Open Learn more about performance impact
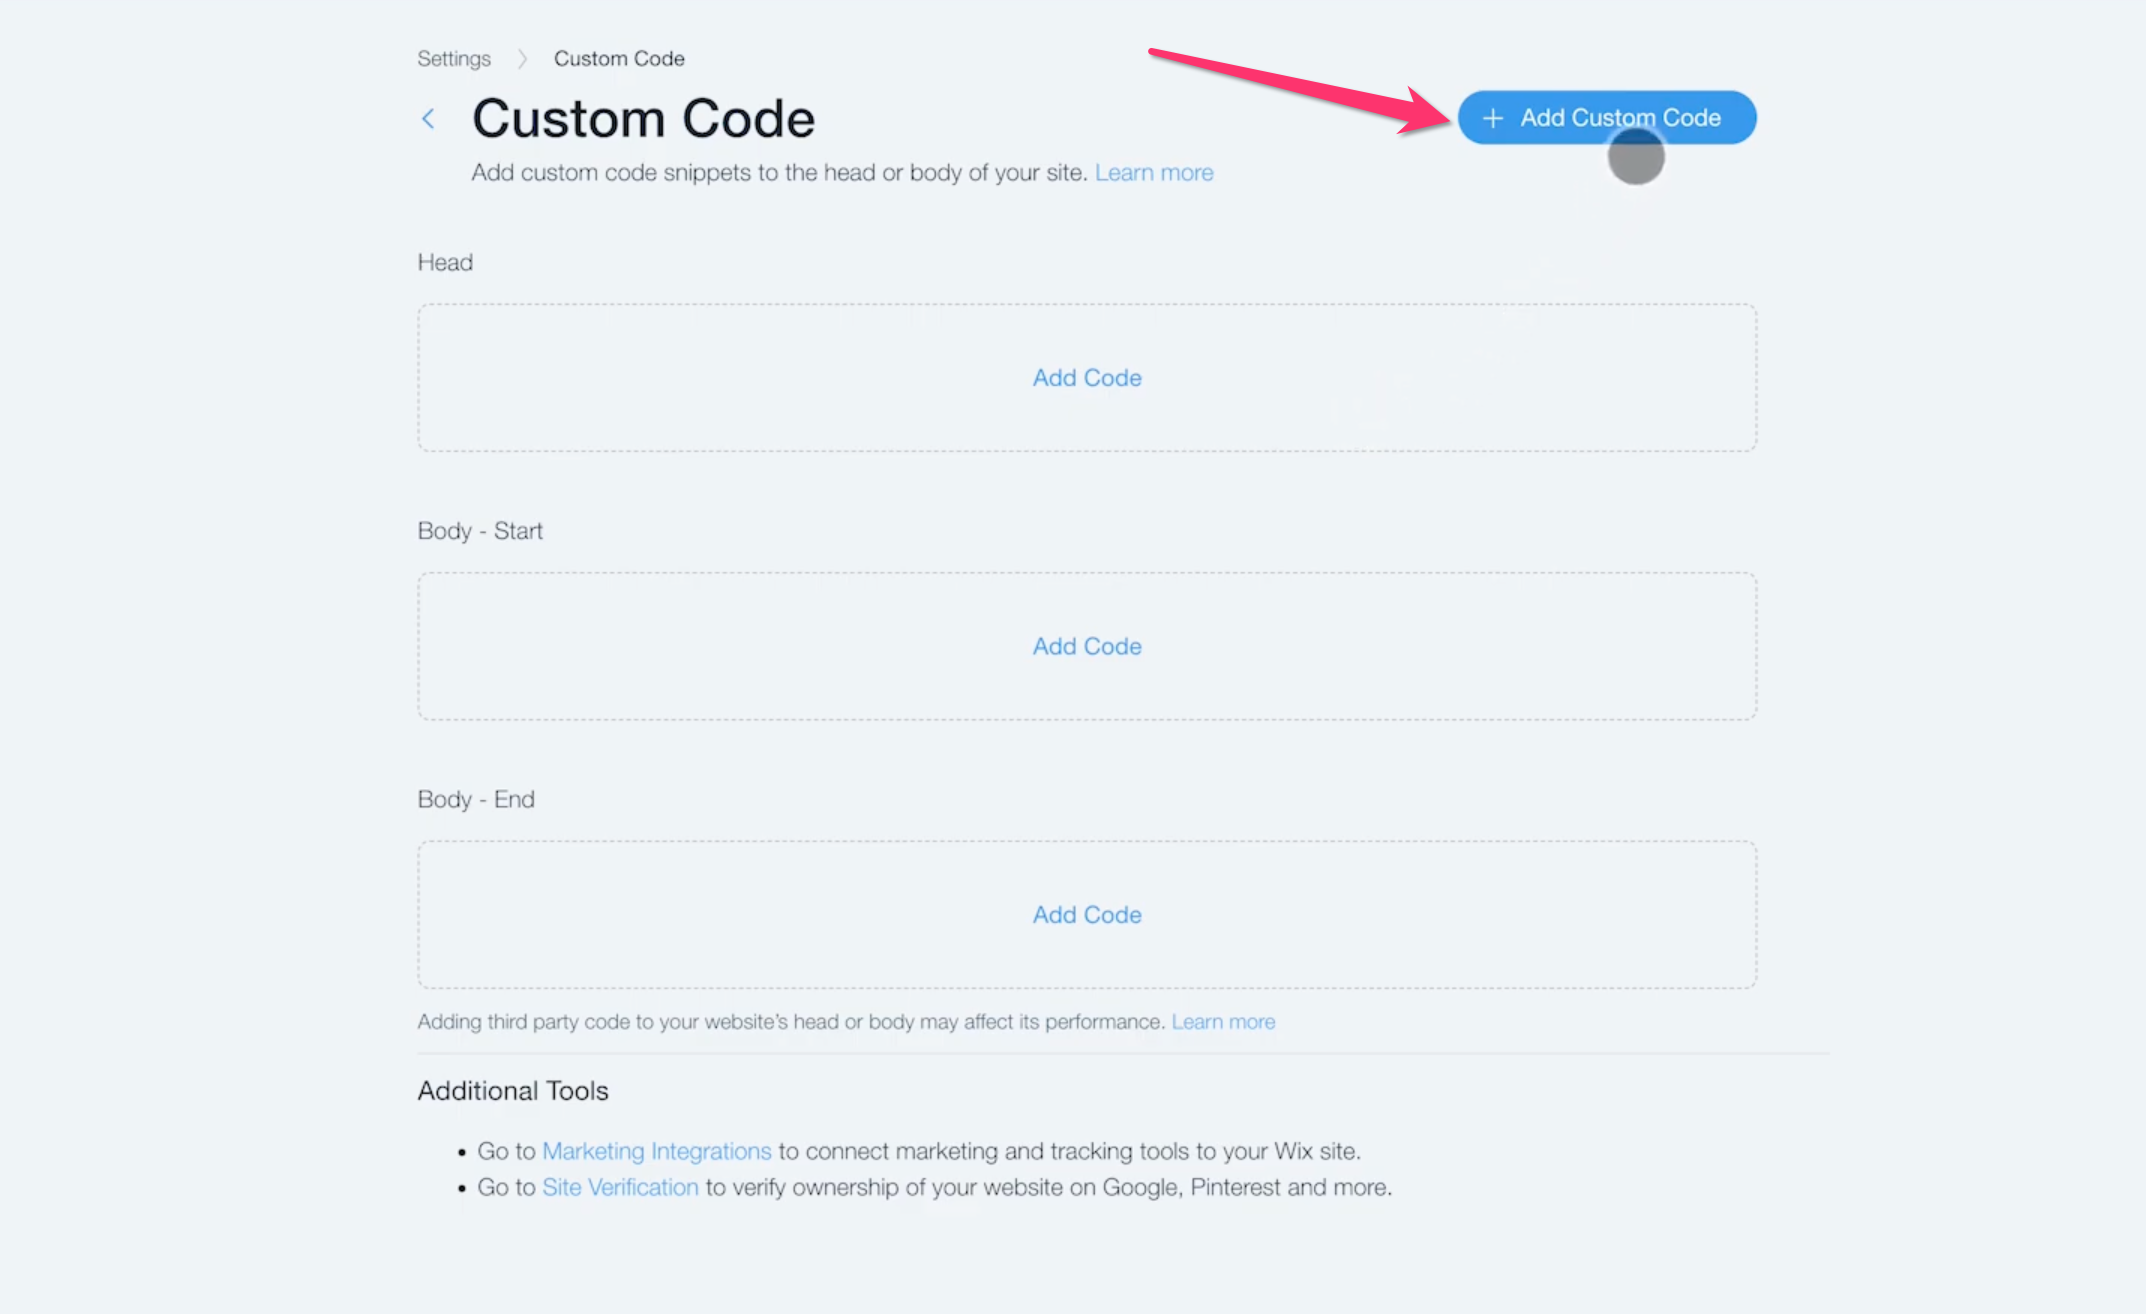Image resolution: width=2146 pixels, height=1314 pixels. tap(1223, 1022)
